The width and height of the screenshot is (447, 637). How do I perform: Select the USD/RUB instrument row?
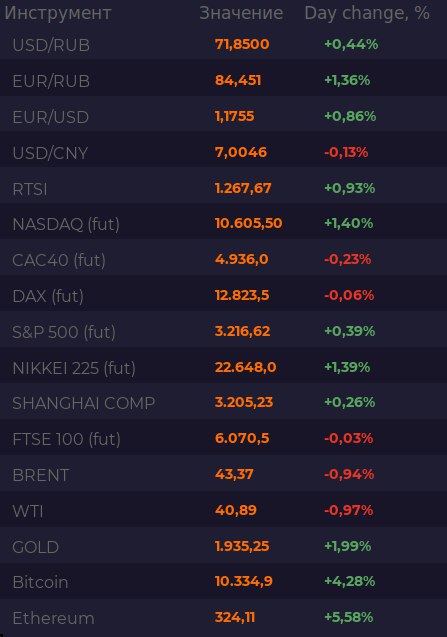224,44
